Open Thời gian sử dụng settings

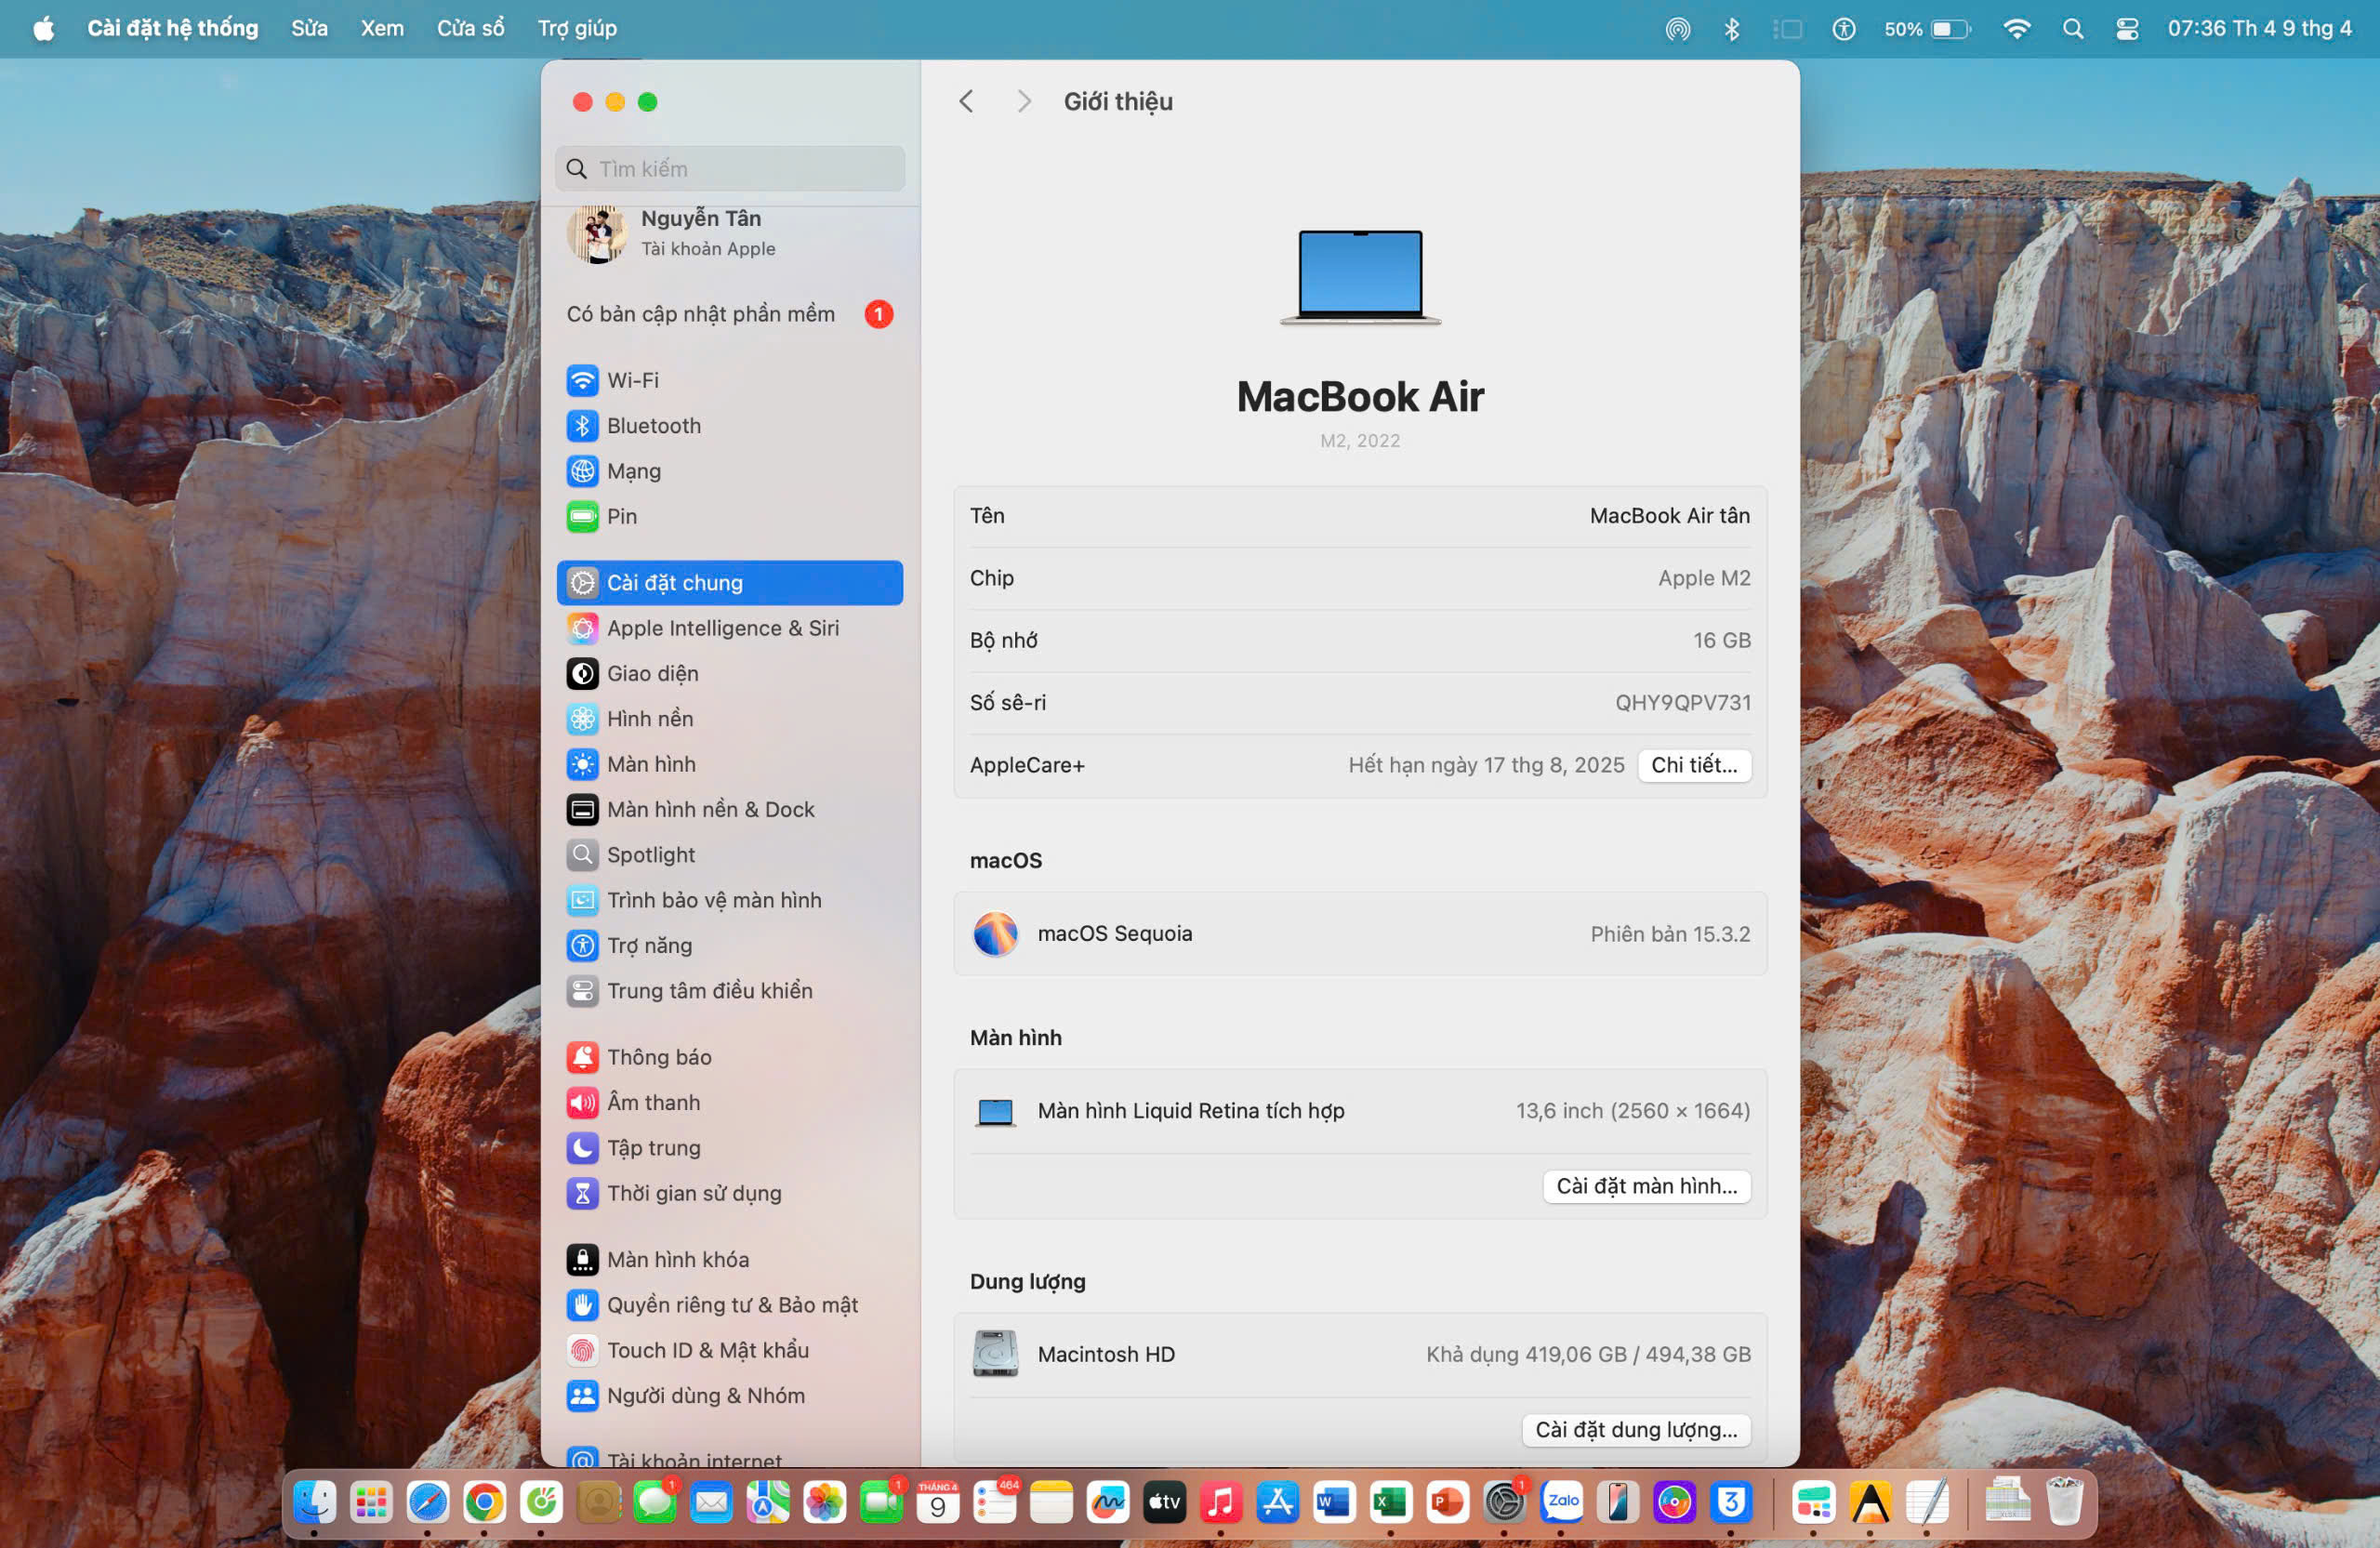click(x=729, y=1193)
